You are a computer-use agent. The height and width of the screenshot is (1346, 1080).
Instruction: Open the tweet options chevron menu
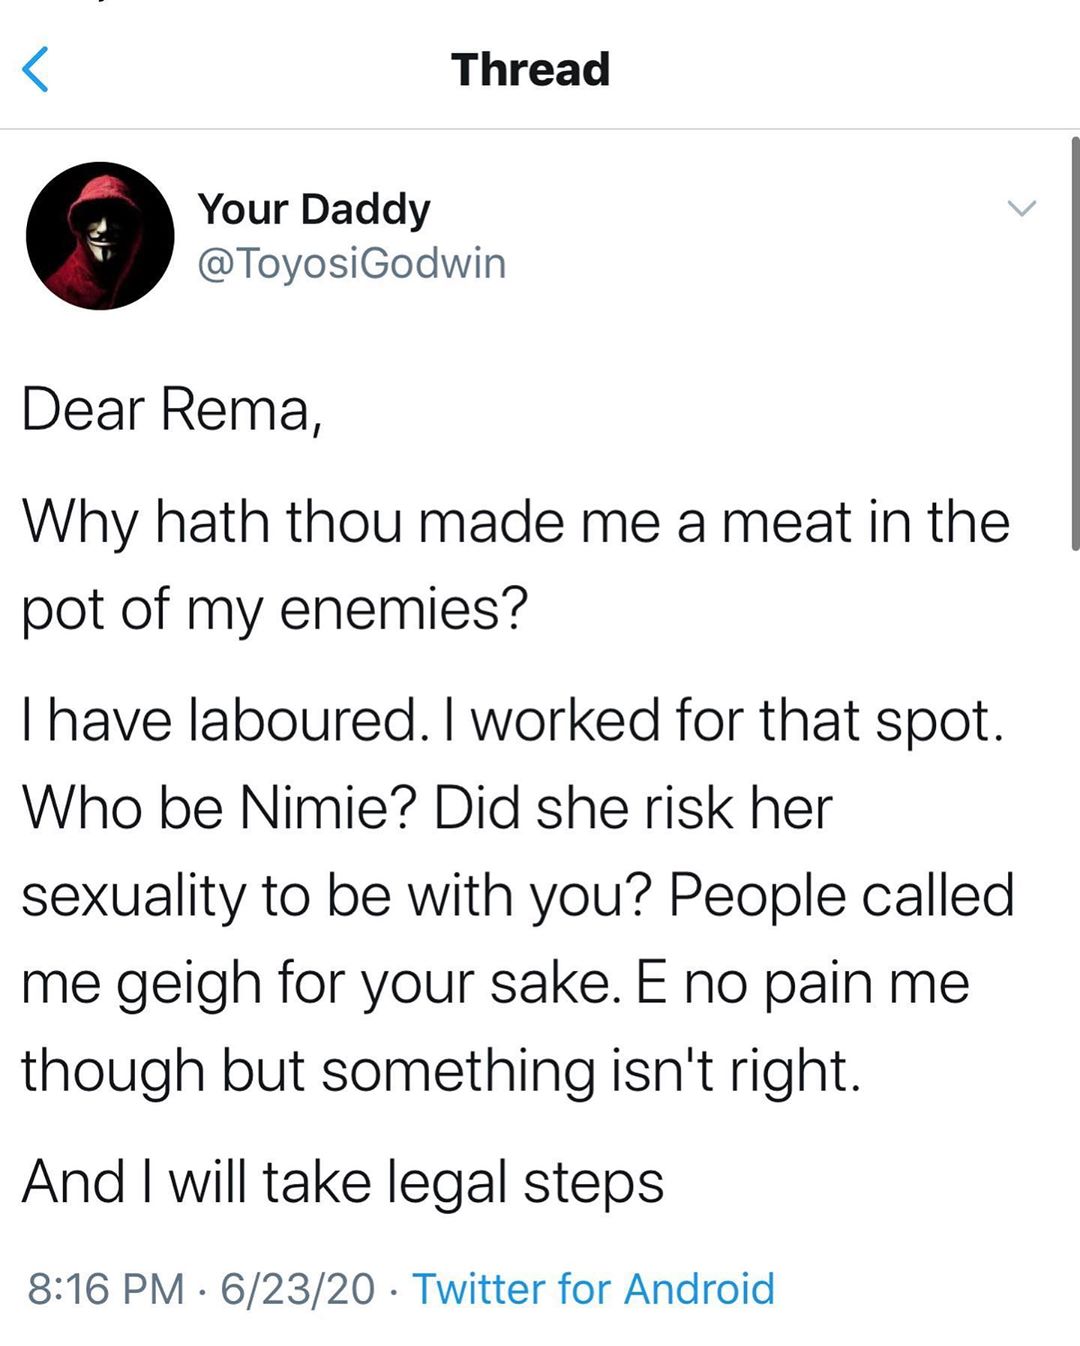pos(1021,208)
